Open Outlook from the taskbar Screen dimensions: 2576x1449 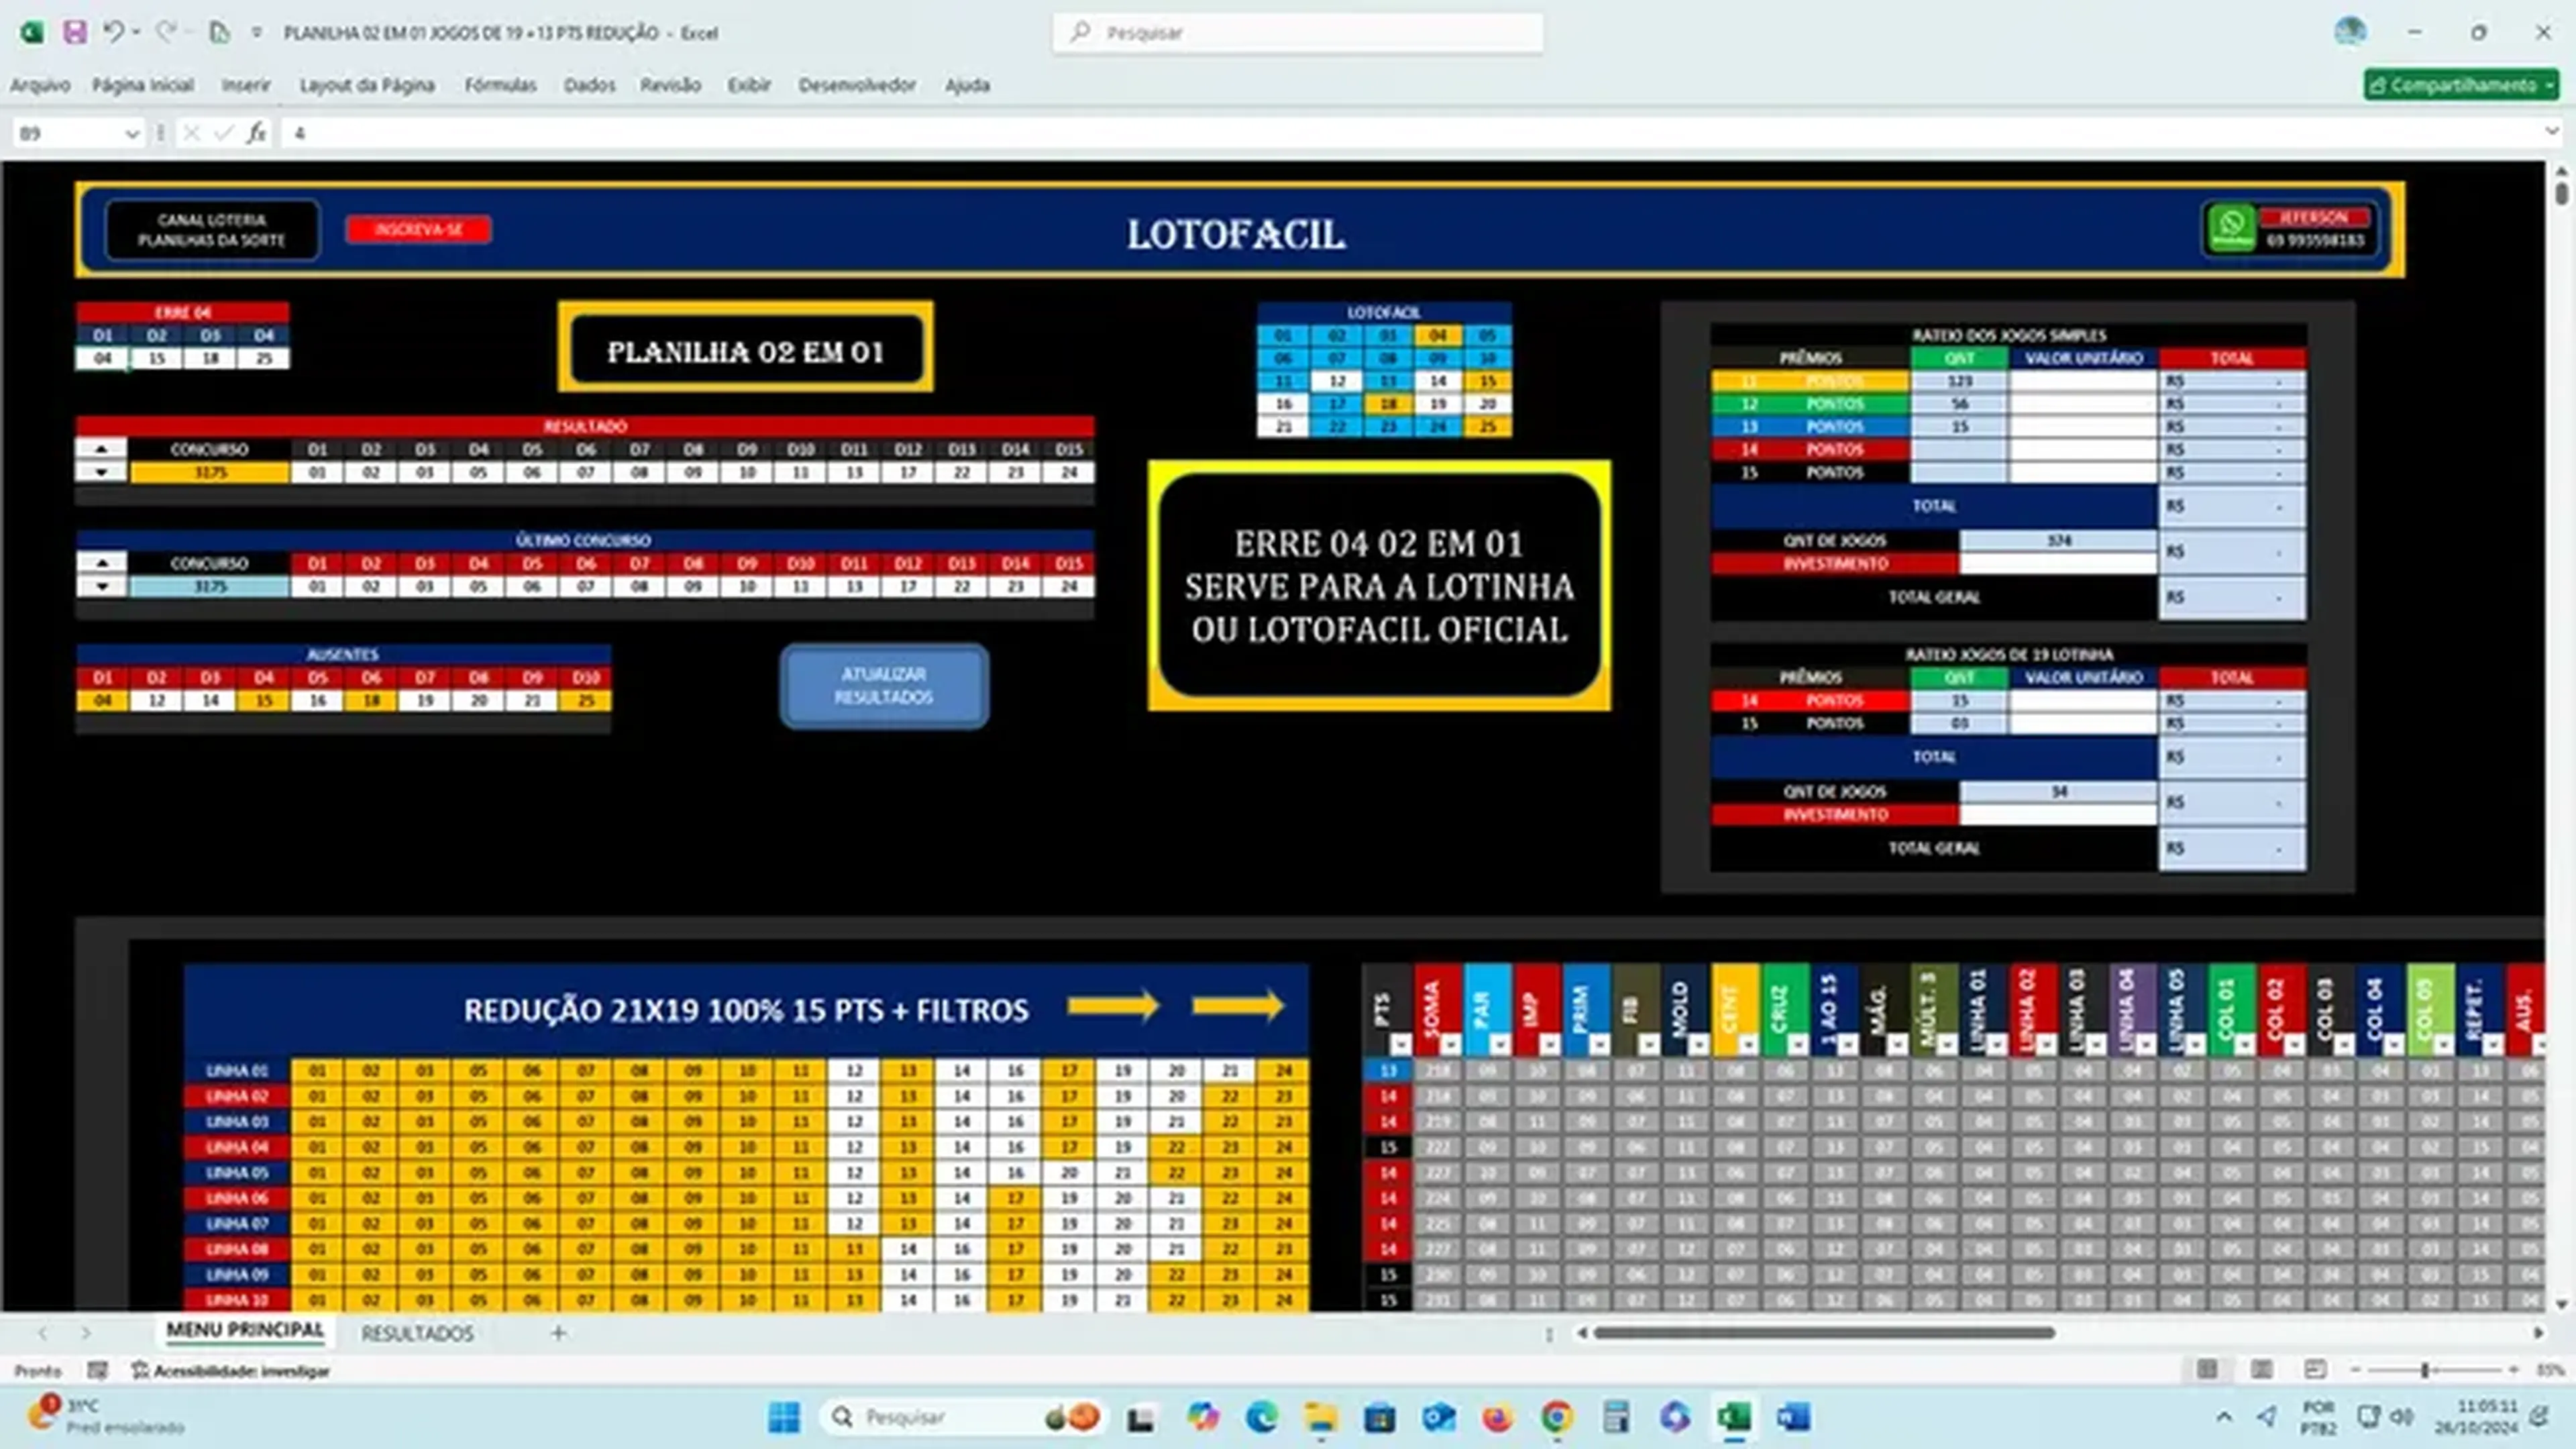[1438, 1417]
